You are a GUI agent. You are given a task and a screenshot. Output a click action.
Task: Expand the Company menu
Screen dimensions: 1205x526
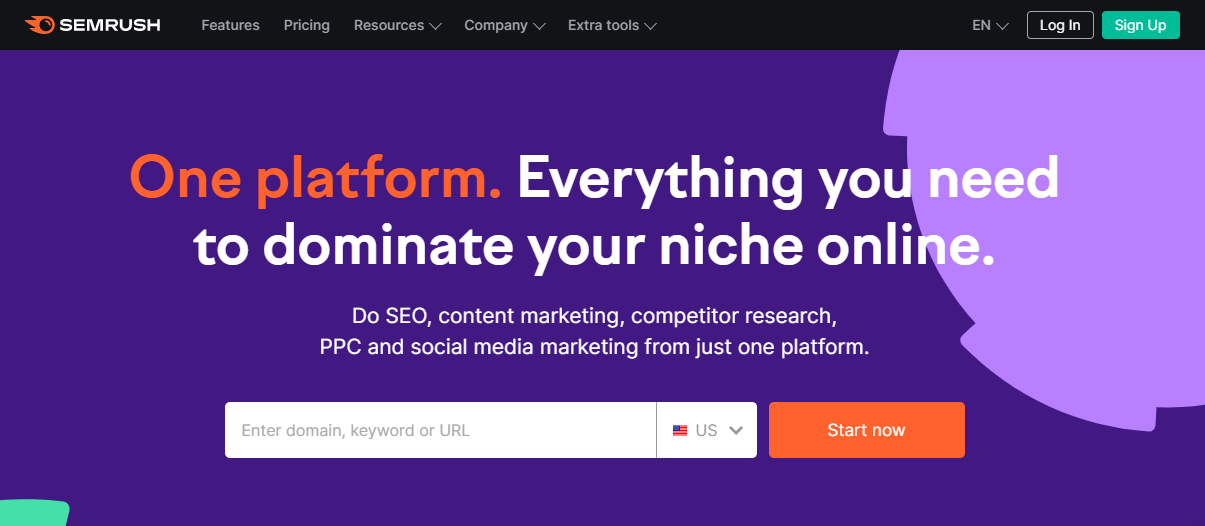[505, 25]
